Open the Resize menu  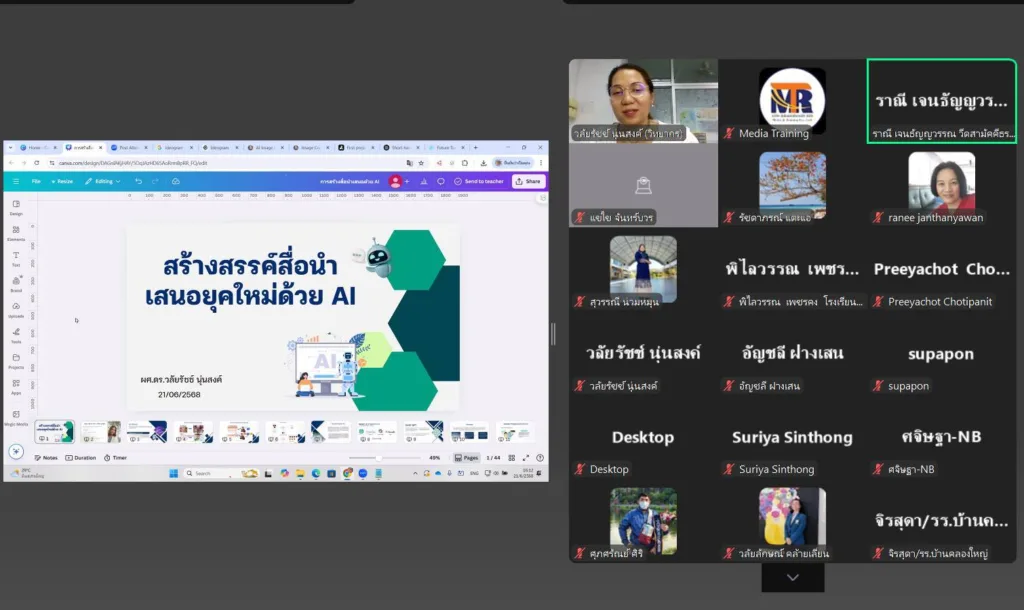tap(62, 181)
